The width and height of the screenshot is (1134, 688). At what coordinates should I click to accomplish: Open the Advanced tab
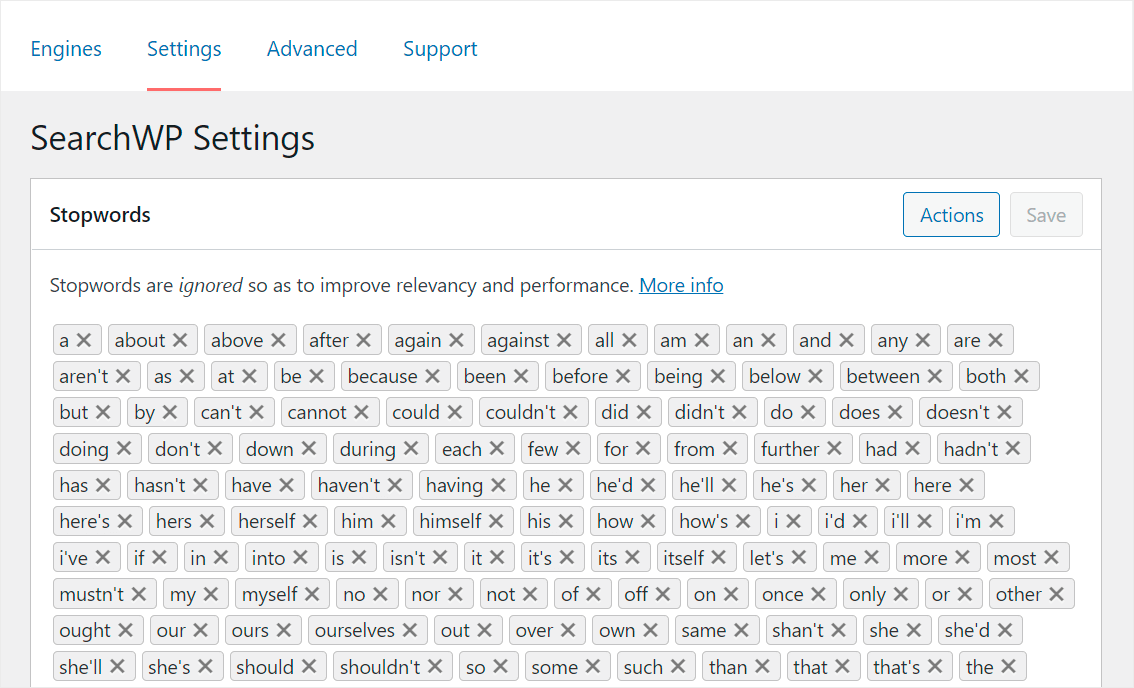click(312, 48)
